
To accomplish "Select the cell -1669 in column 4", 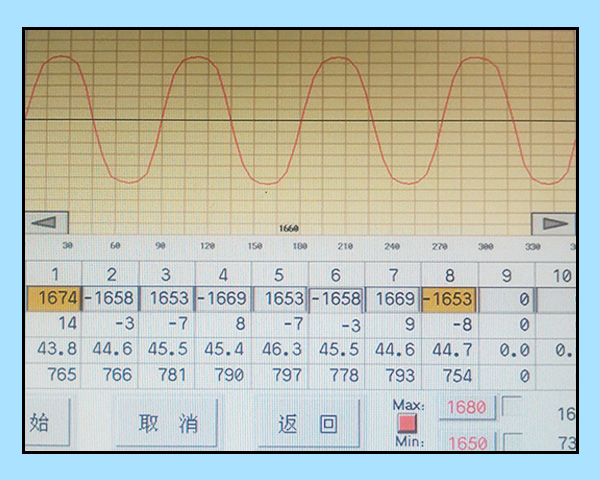I will pos(224,298).
